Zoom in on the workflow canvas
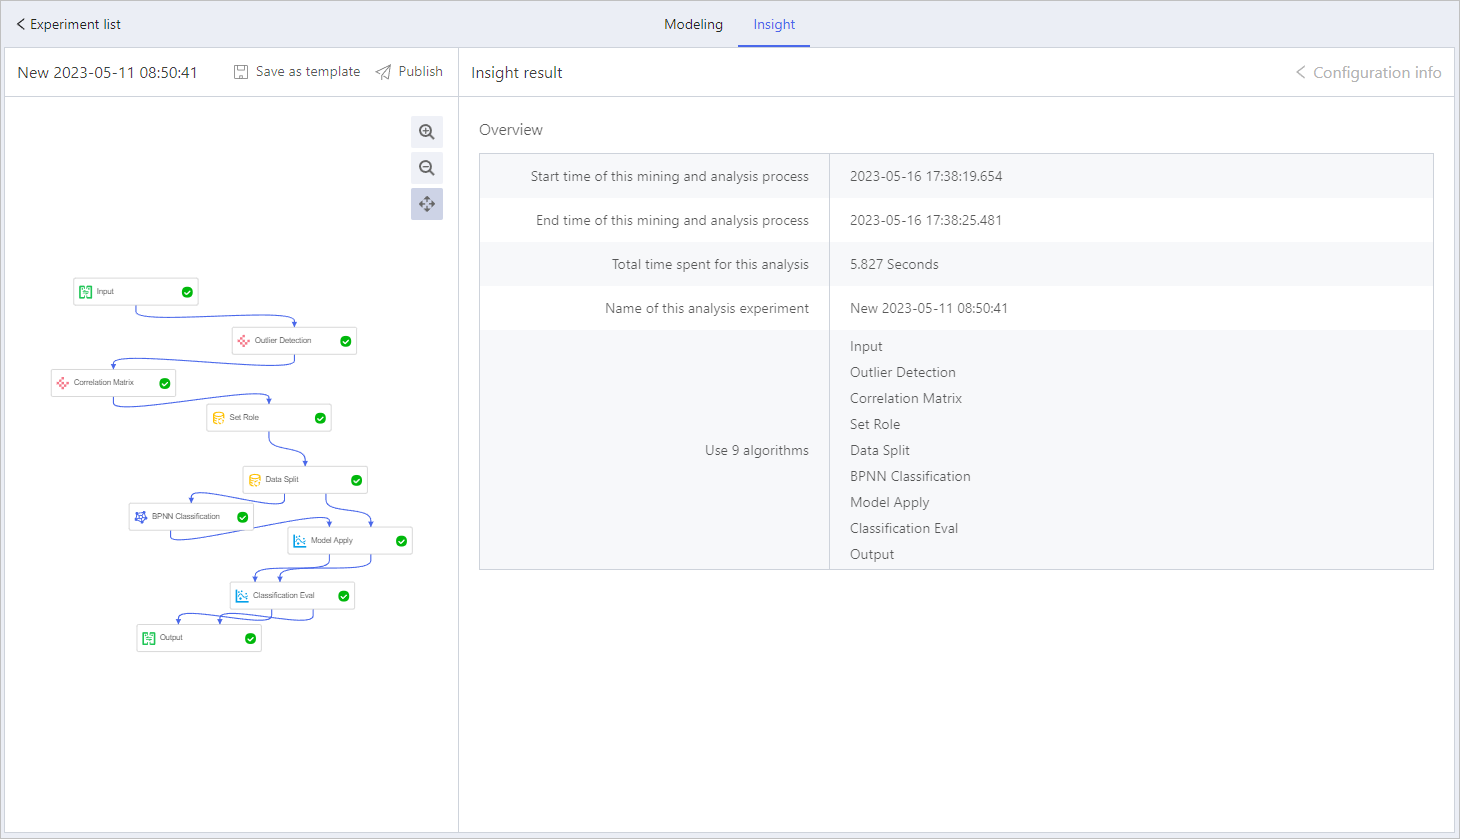Screen dimensions: 1460x839 427,131
